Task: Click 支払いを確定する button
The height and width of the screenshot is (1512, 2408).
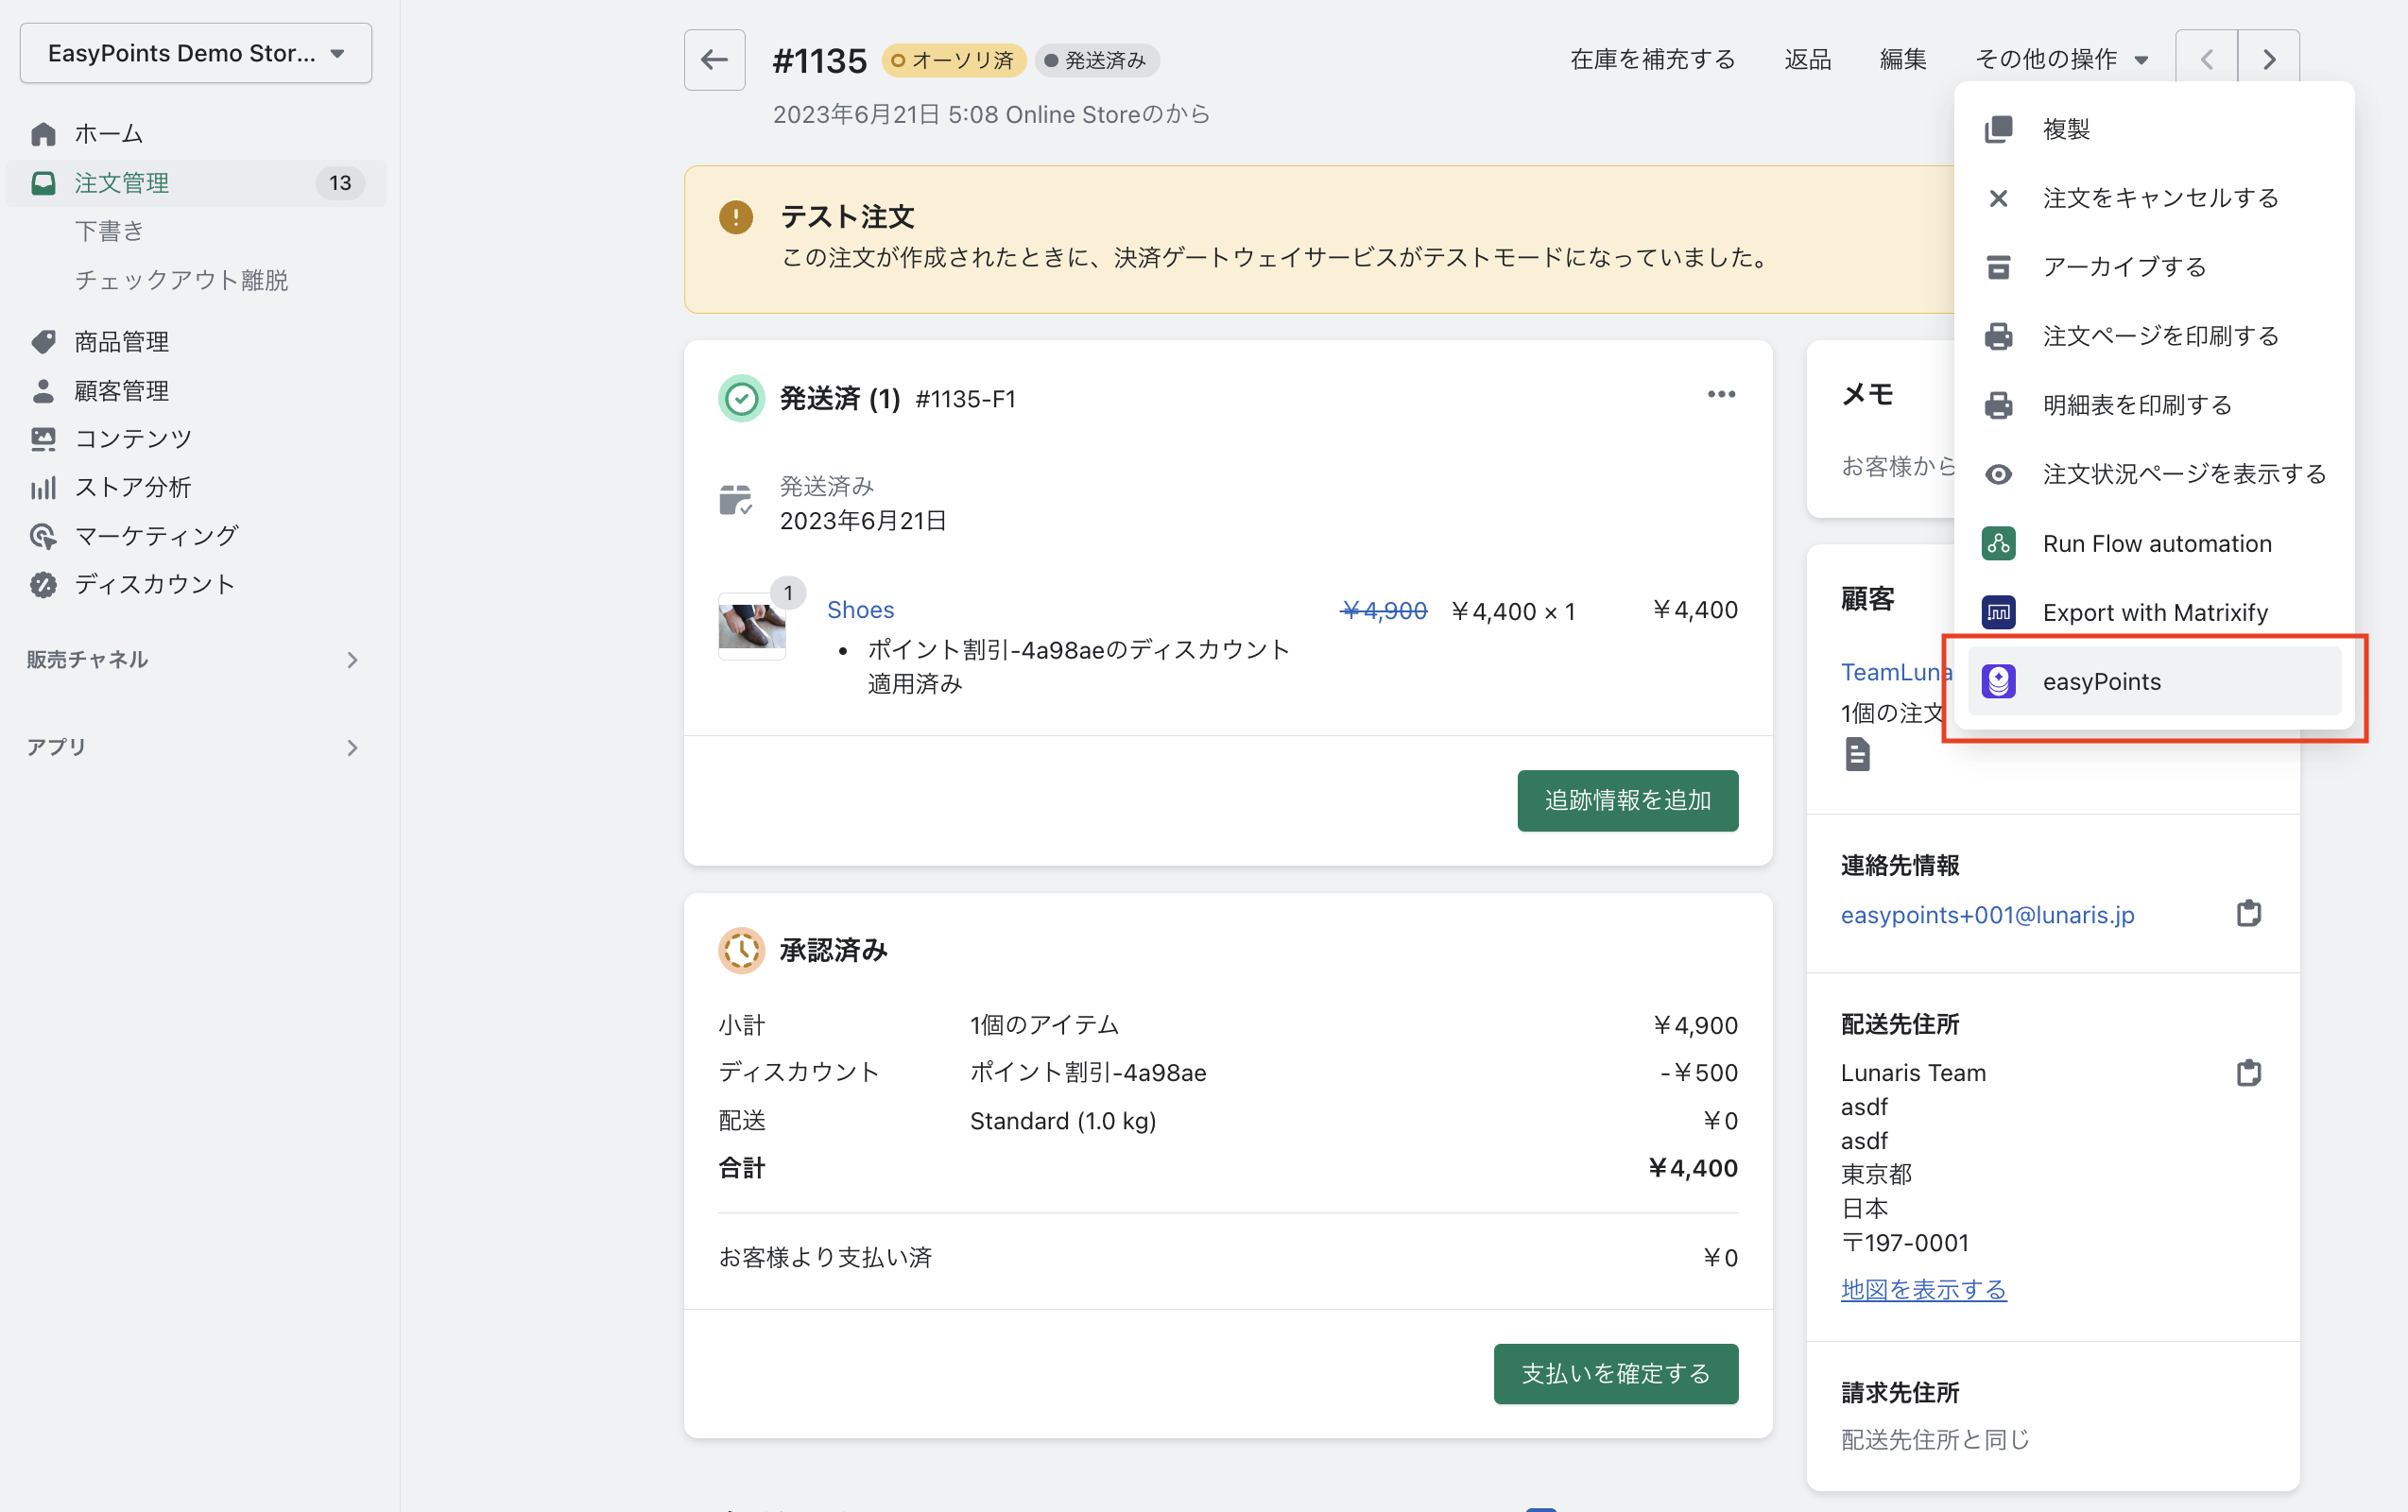Action: coord(1615,1373)
